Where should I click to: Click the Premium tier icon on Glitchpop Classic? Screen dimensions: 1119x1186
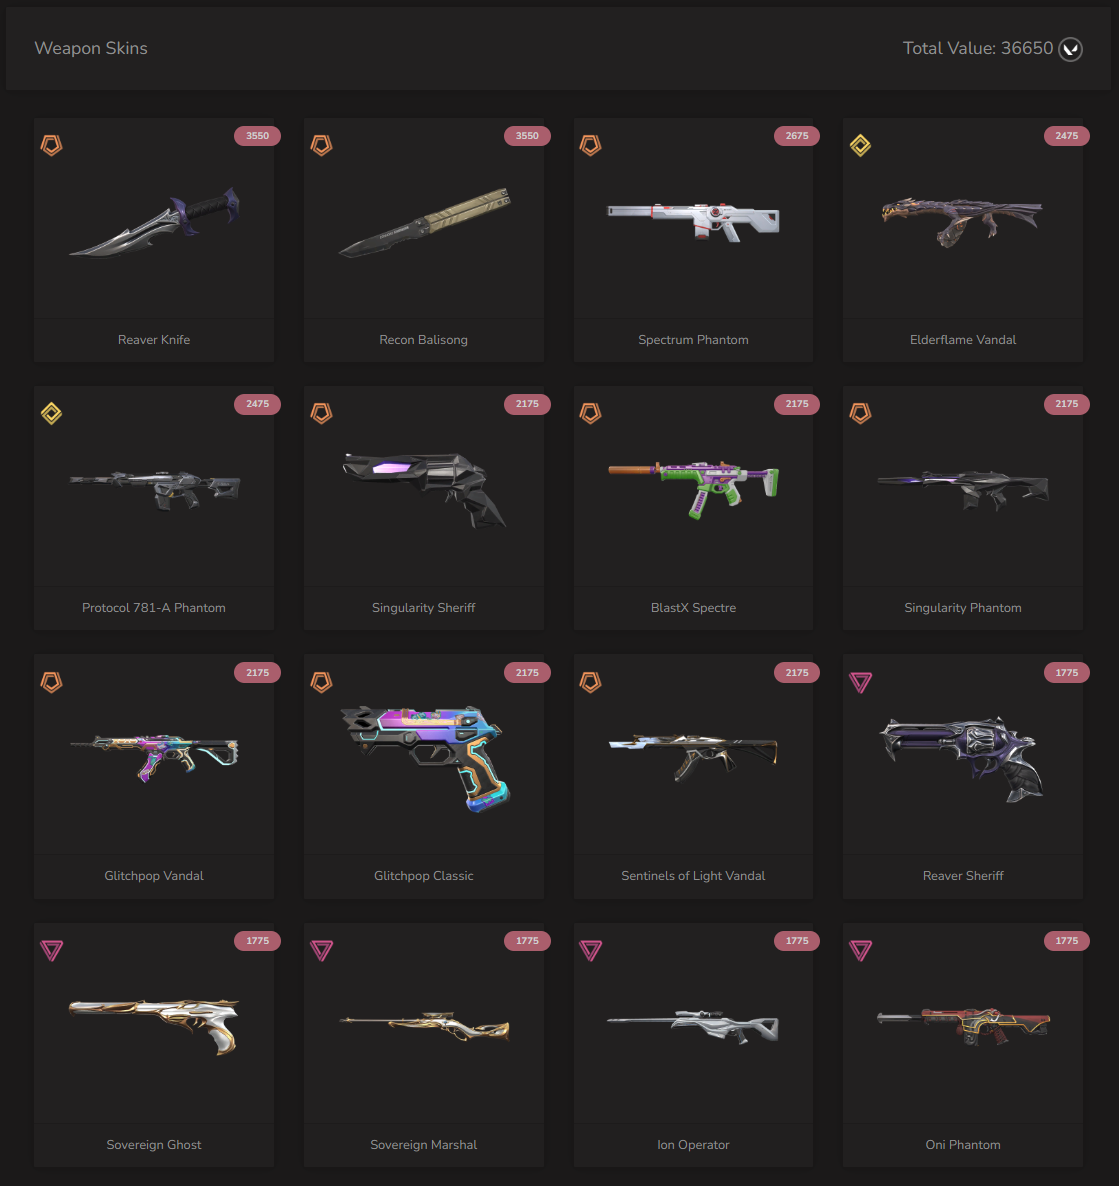click(322, 681)
